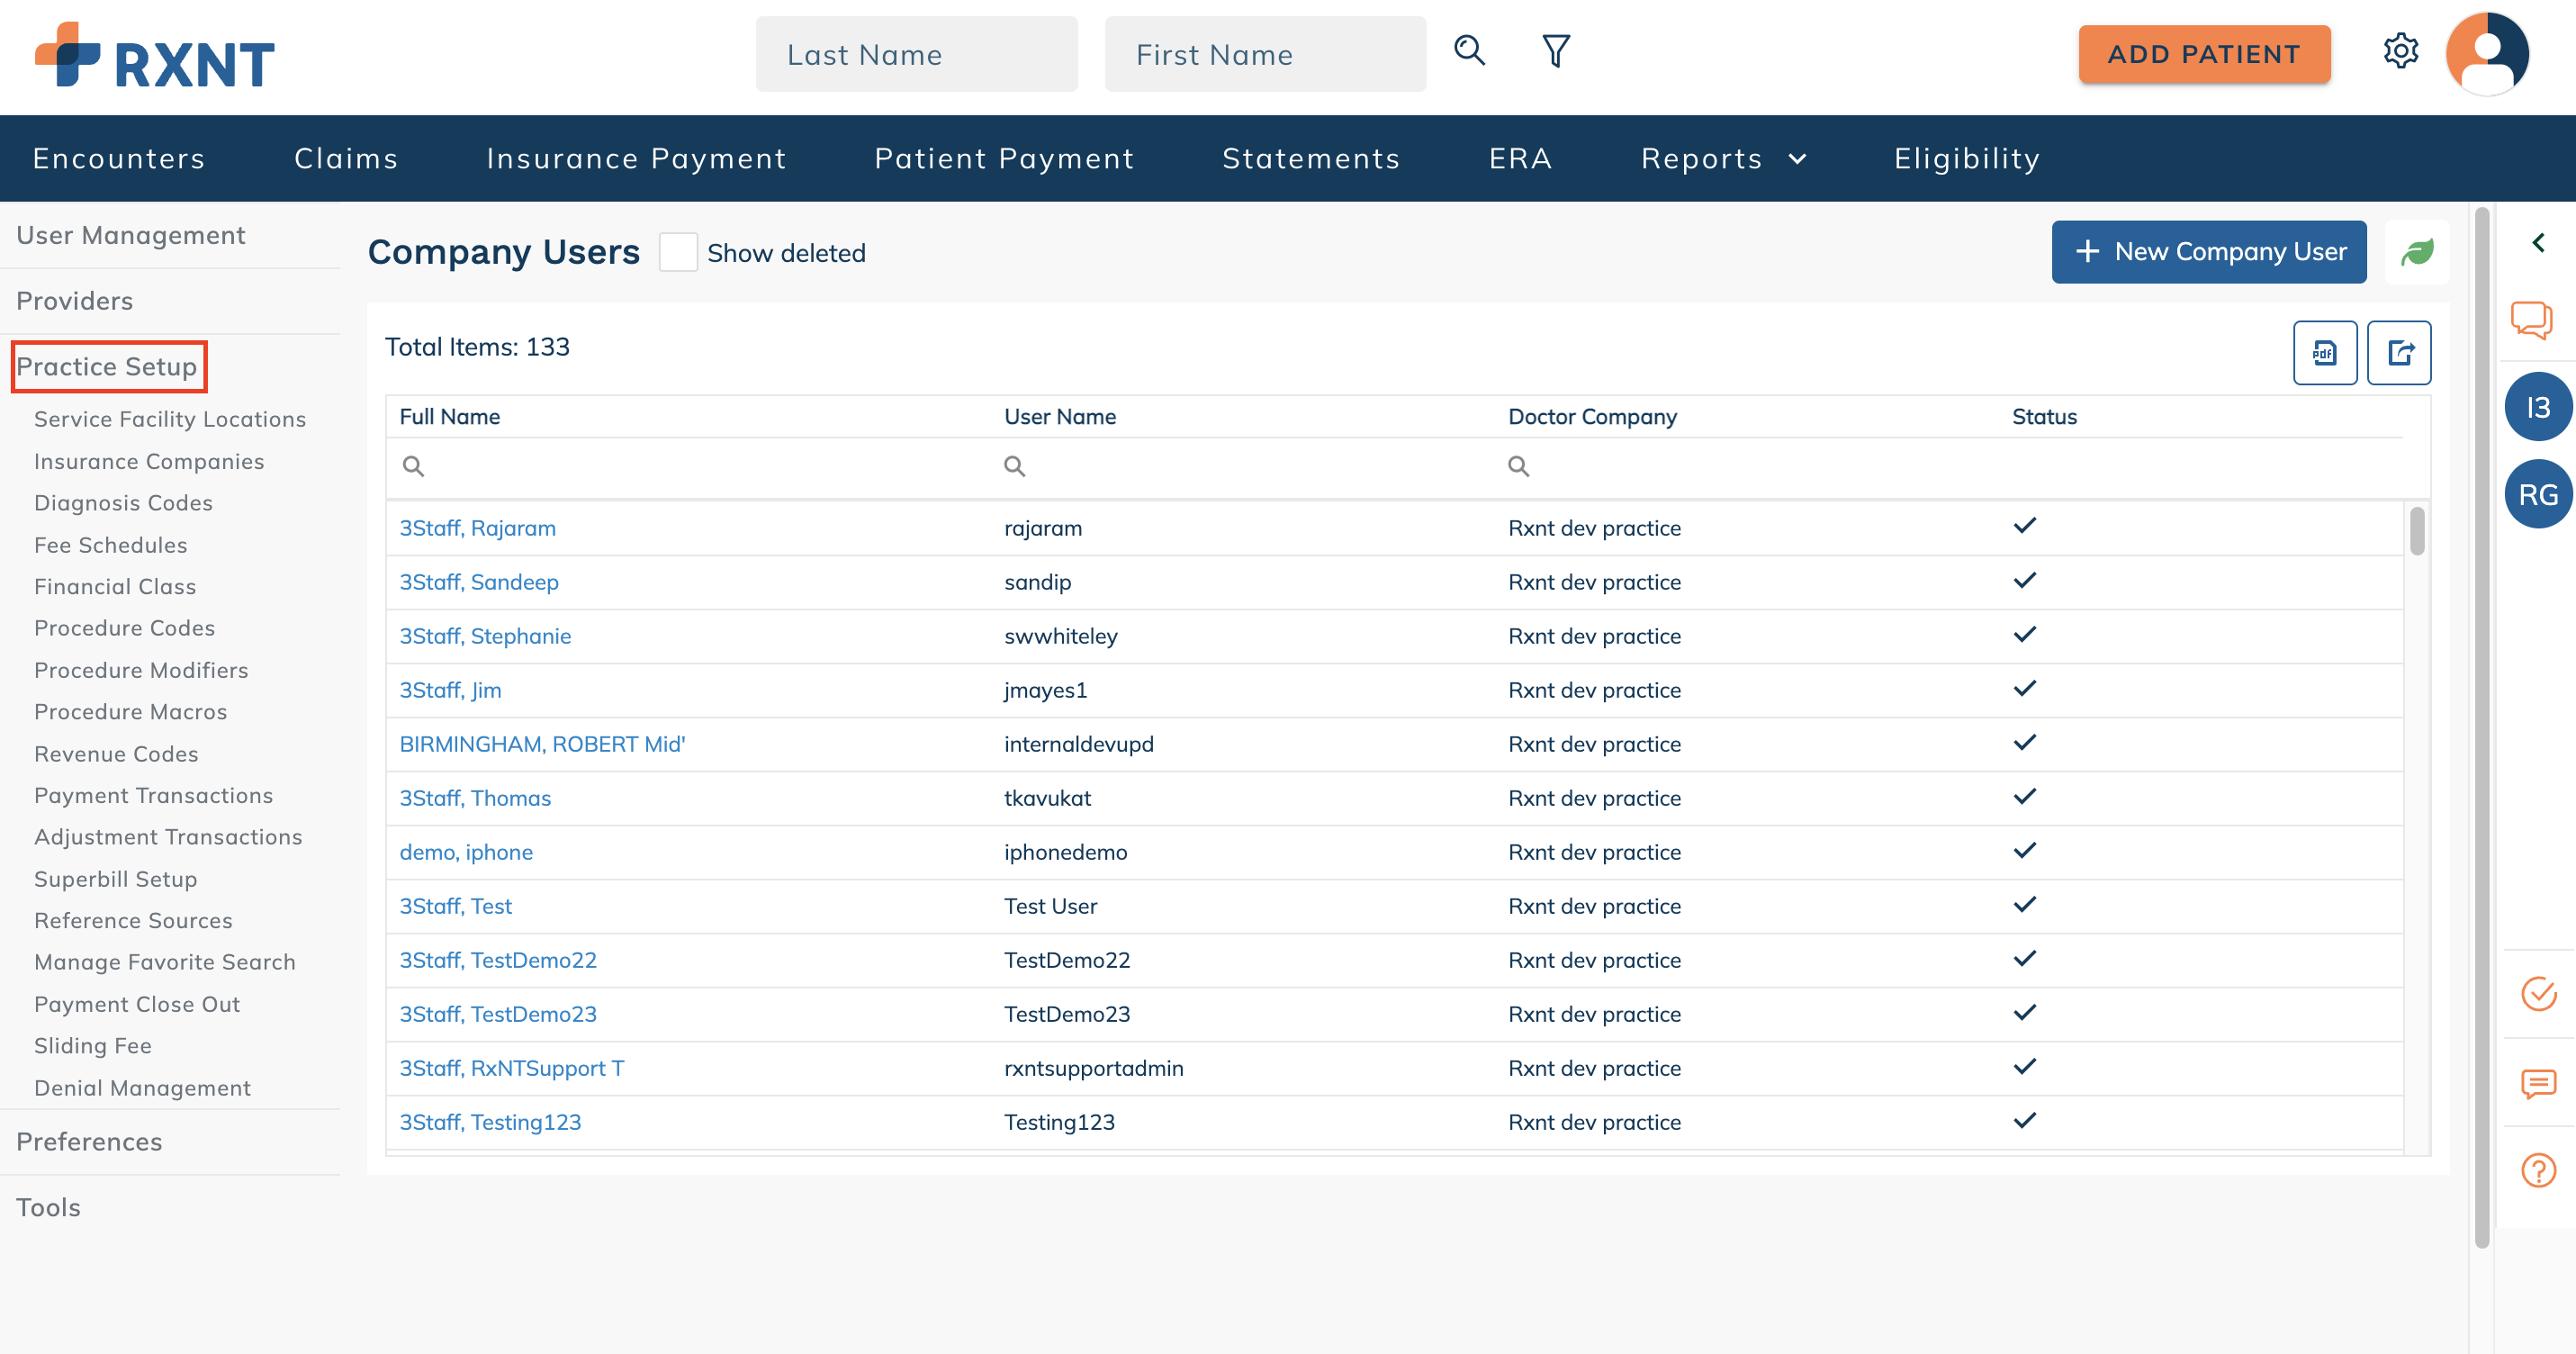Open Adjustment Transactions setup
The width and height of the screenshot is (2576, 1354).
coord(168,837)
